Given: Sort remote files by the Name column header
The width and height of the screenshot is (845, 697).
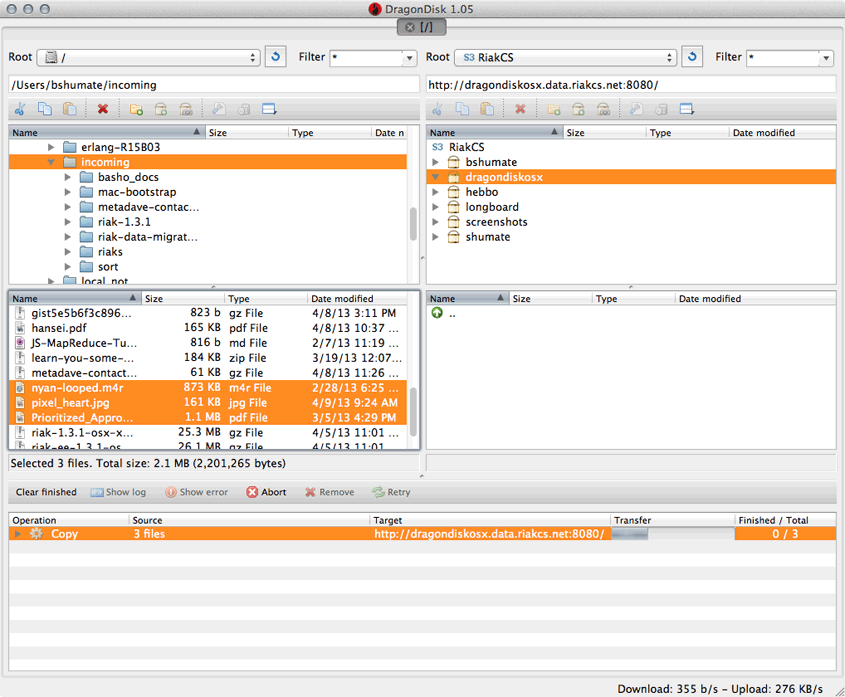Looking at the screenshot, I should (x=467, y=298).
